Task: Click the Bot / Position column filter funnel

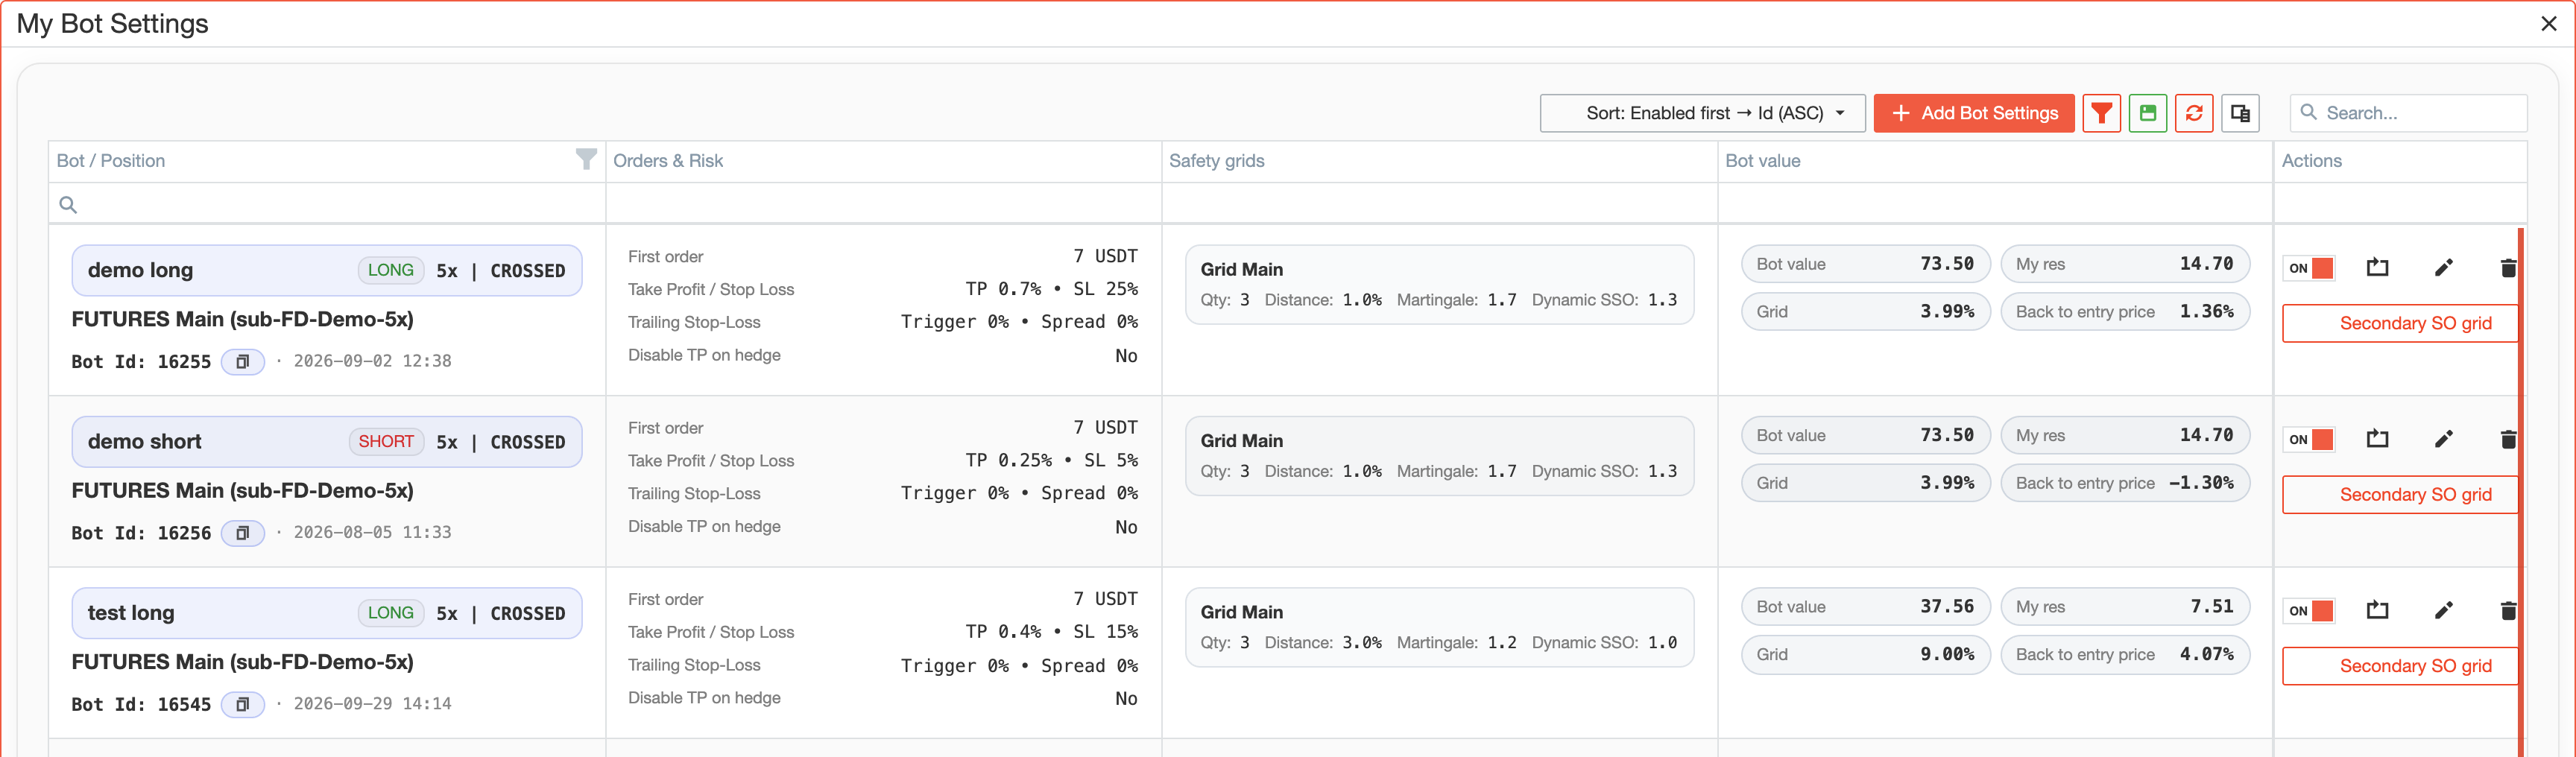Action: coord(586,159)
